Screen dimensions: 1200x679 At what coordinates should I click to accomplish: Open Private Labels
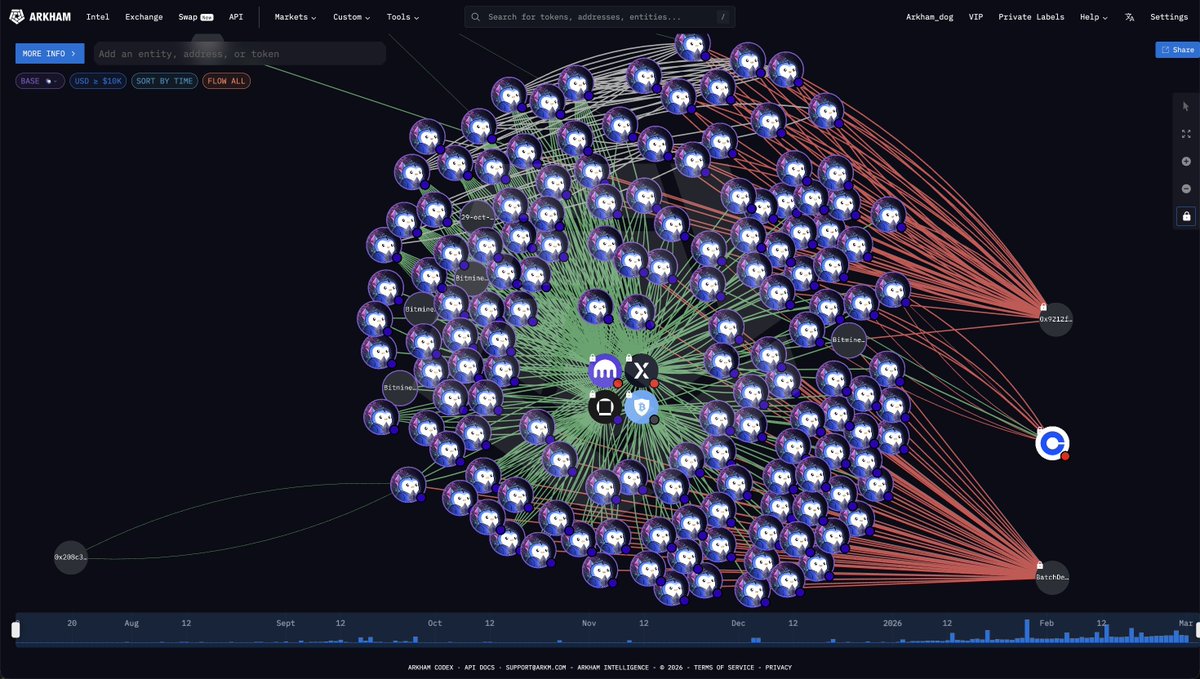point(1031,17)
